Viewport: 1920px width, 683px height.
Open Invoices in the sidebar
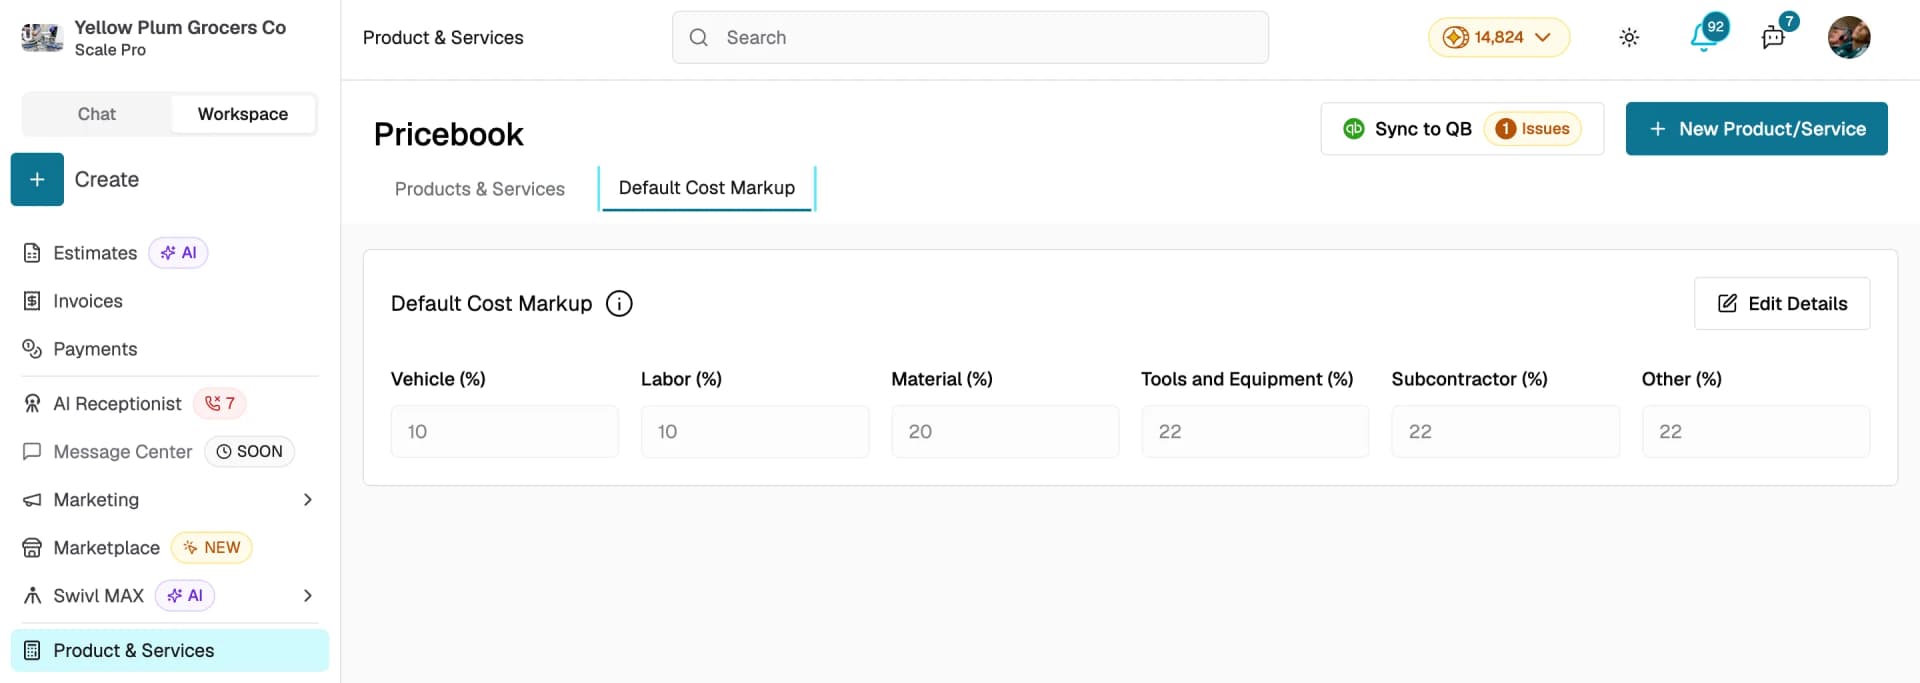tap(88, 301)
